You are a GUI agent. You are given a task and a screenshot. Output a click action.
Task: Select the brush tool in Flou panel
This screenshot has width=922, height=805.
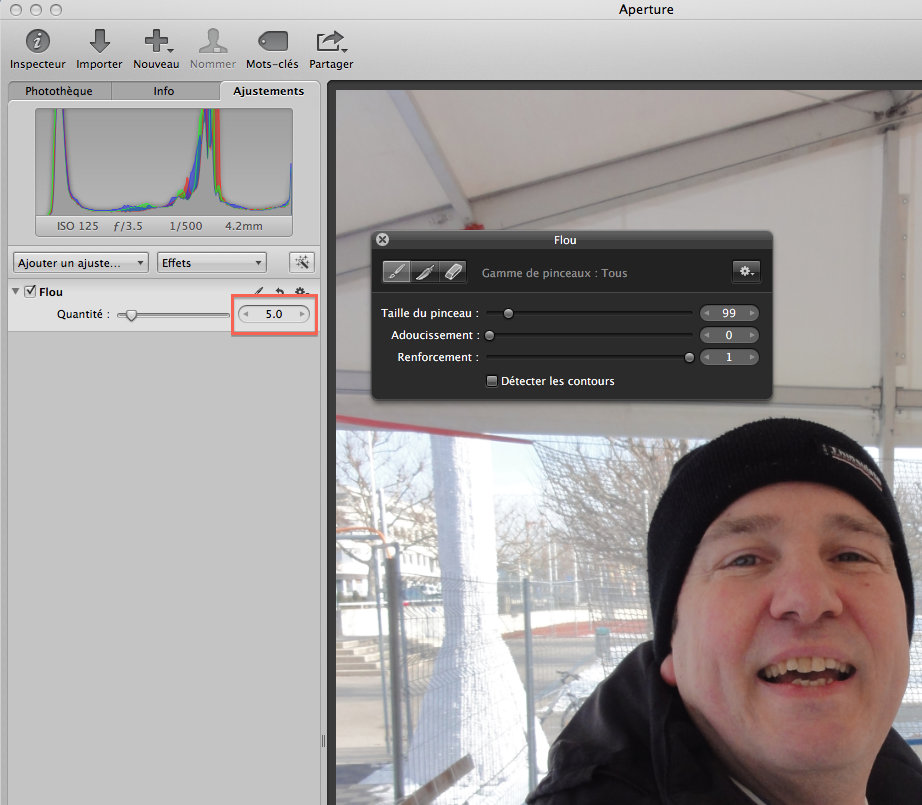point(397,272)
